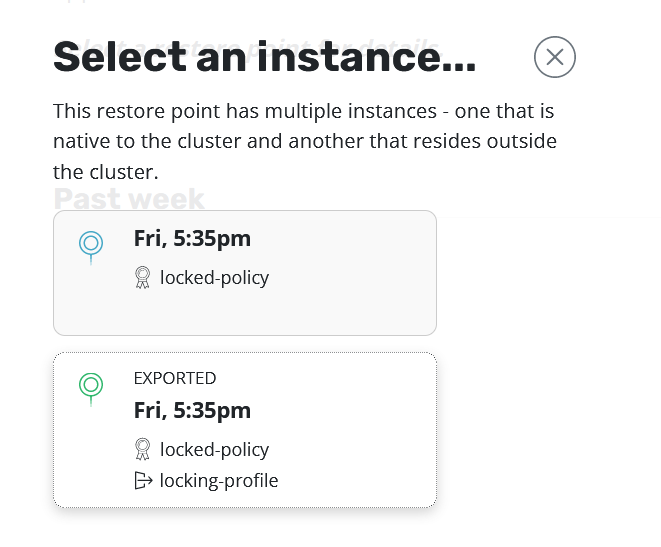Click the green exported restore point pin icon
This screenshot has width=661, height=547.
pos(91,385)
